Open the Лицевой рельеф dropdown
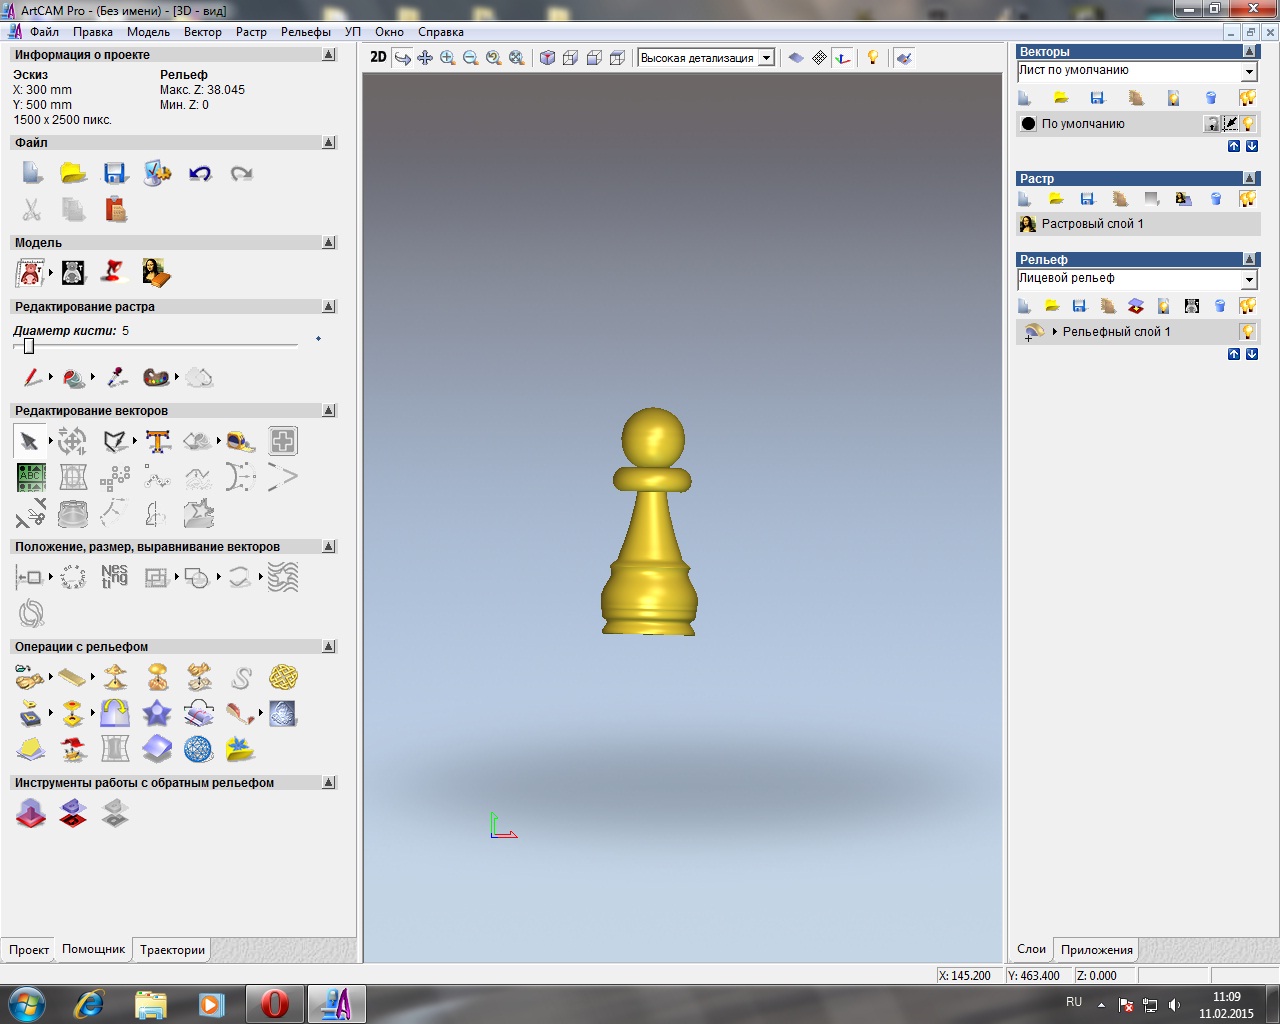 pos(1249,280)
